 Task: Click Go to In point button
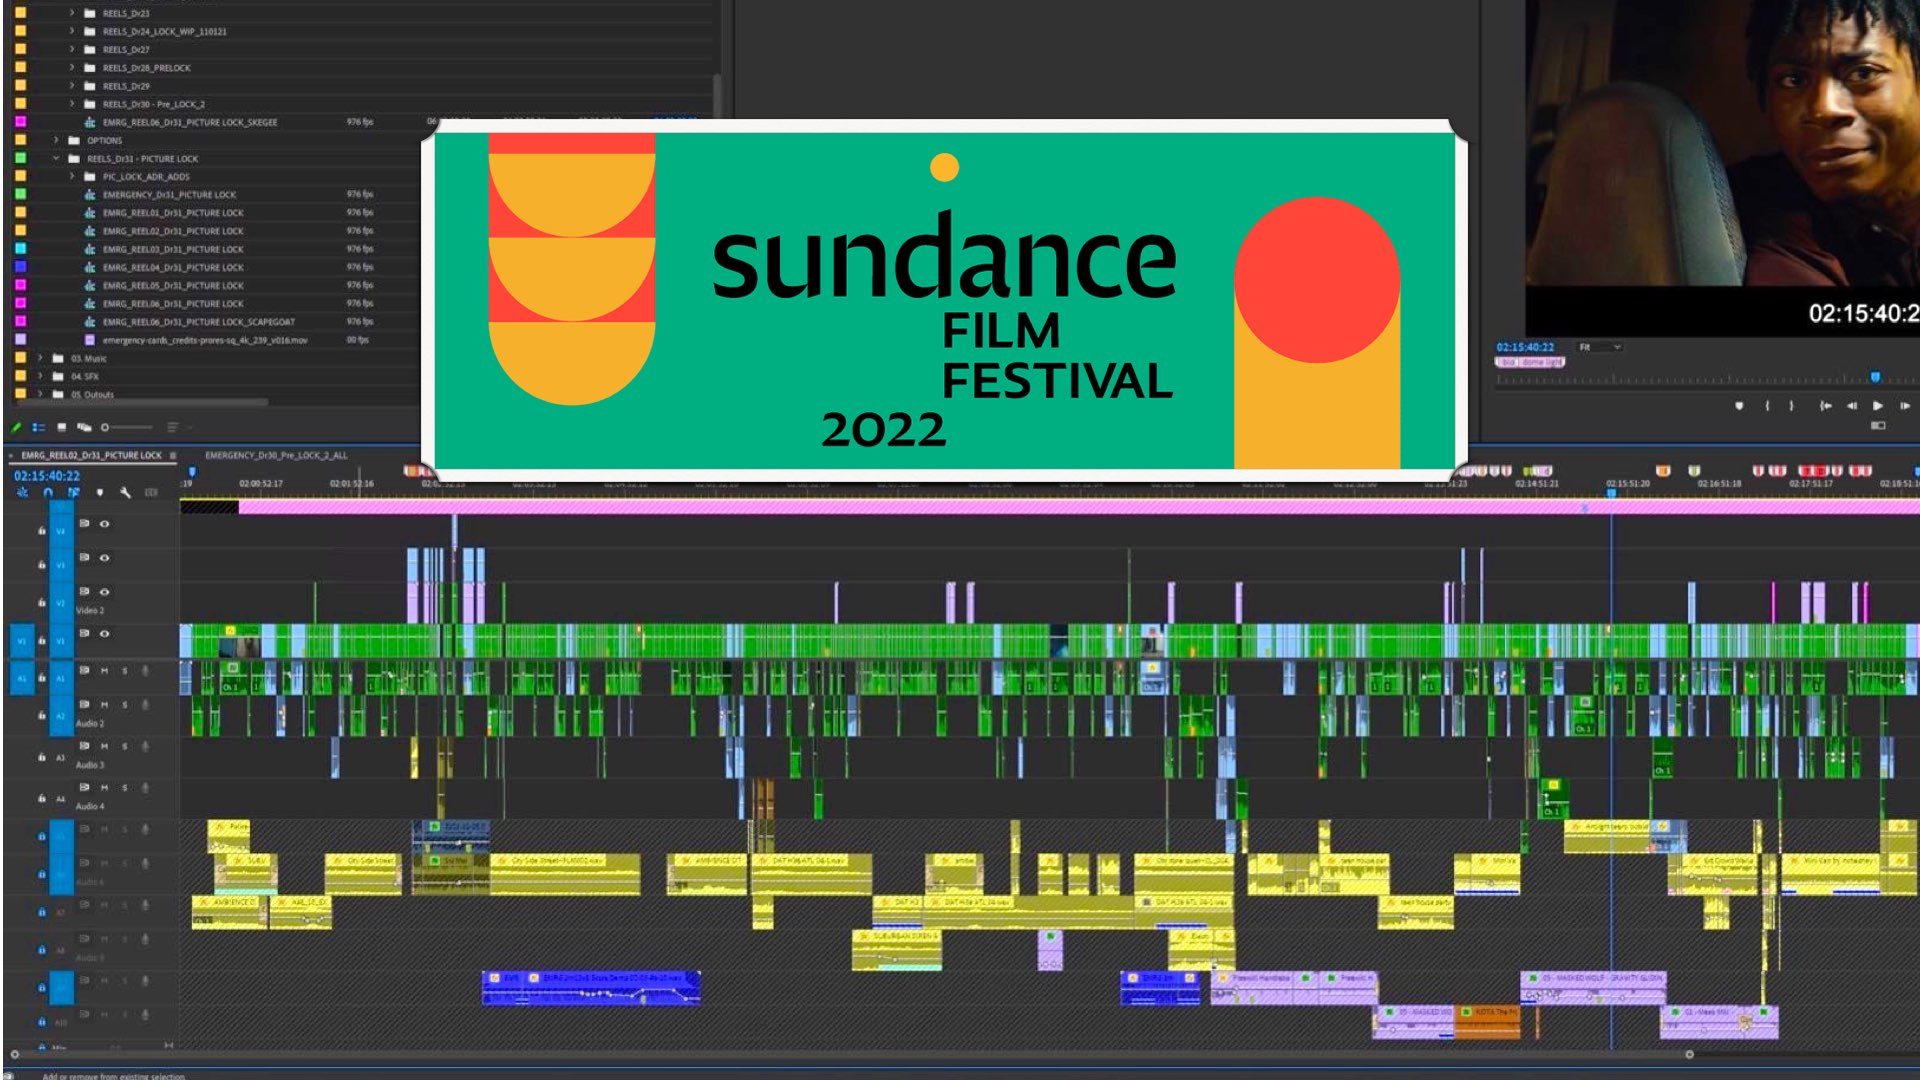[1825, 405]
